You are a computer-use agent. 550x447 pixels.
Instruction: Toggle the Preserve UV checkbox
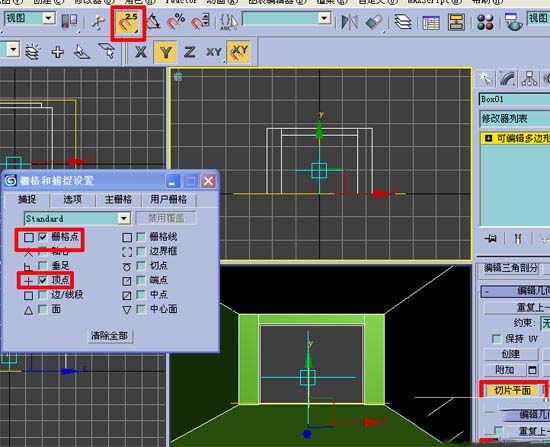[496, 339]
